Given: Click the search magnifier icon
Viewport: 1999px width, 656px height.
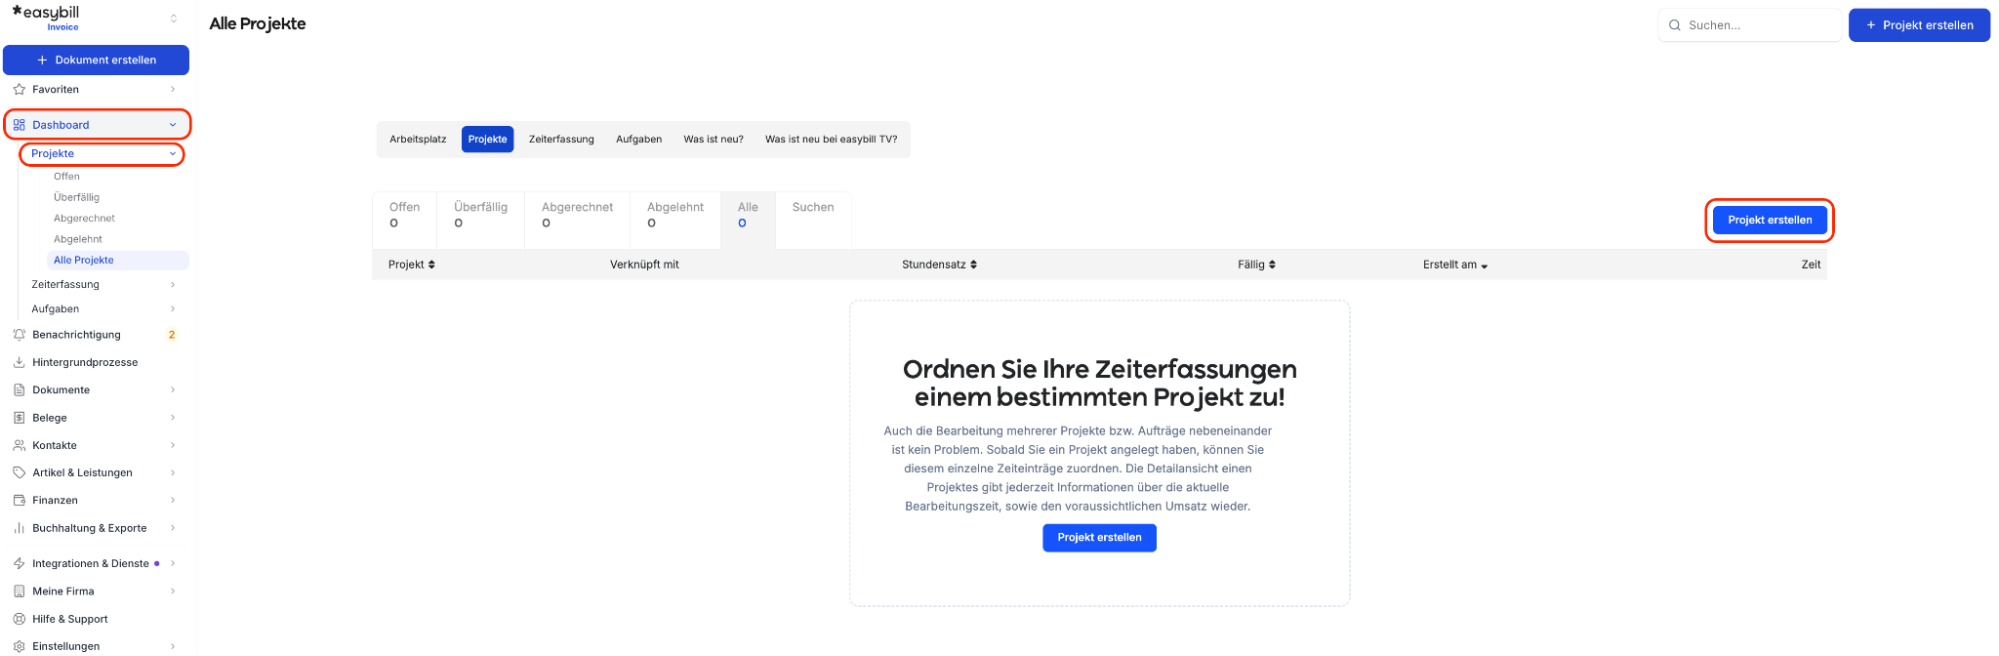Looking at the screenshot, I should 1674,25.
